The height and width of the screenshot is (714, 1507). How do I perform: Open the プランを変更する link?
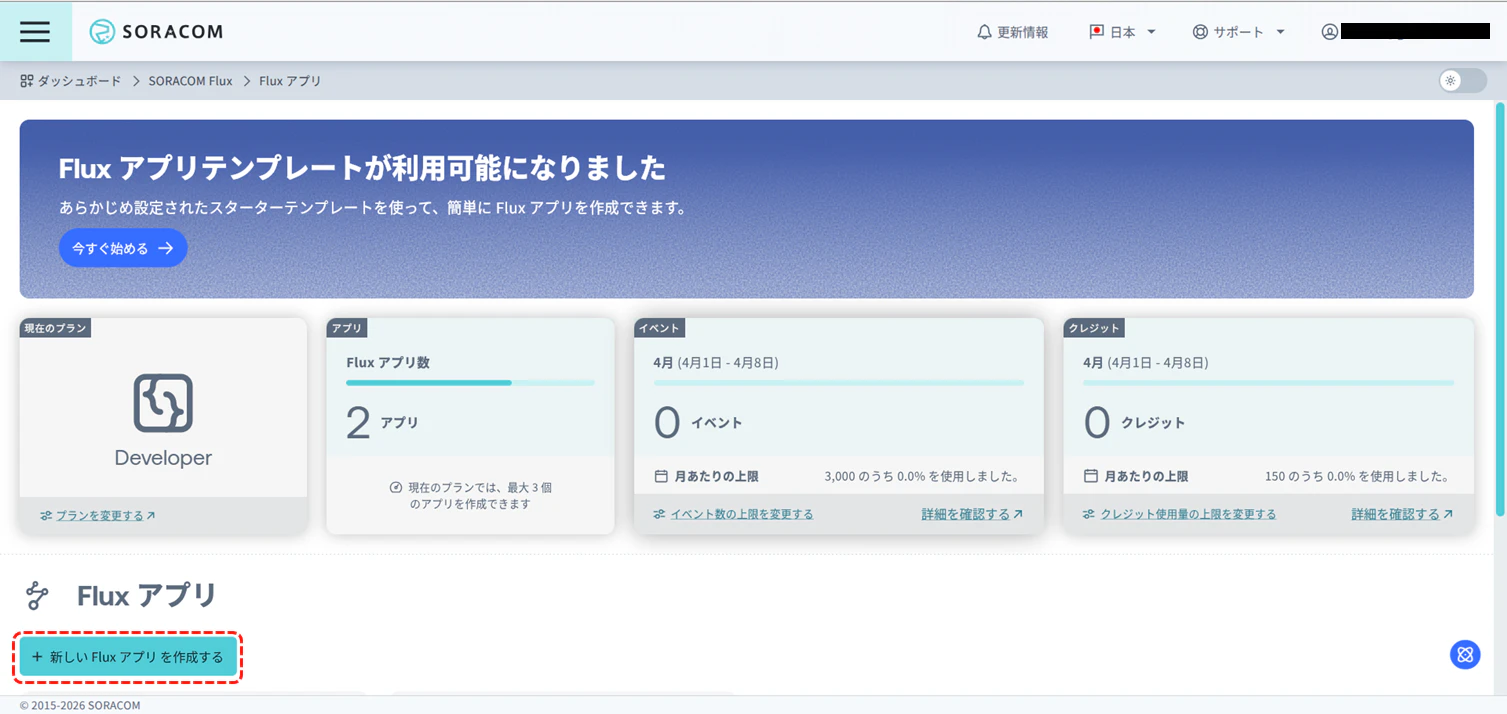pos(98,516)
